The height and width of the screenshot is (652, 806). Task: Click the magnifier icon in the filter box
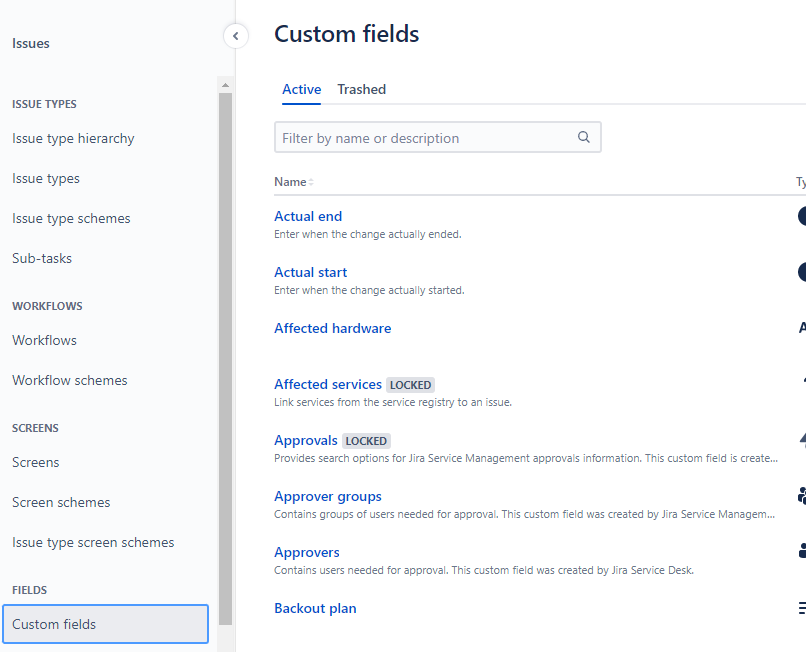point(584,138)
